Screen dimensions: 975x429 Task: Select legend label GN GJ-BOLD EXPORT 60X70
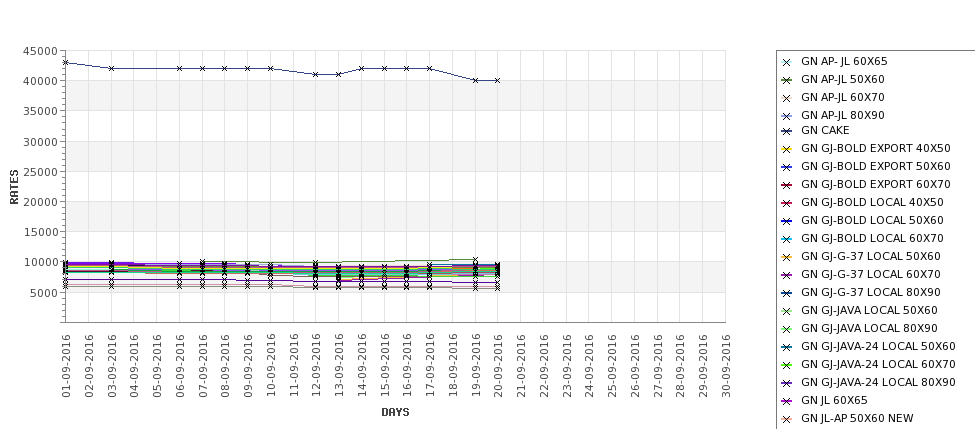[x=876, y=185]
